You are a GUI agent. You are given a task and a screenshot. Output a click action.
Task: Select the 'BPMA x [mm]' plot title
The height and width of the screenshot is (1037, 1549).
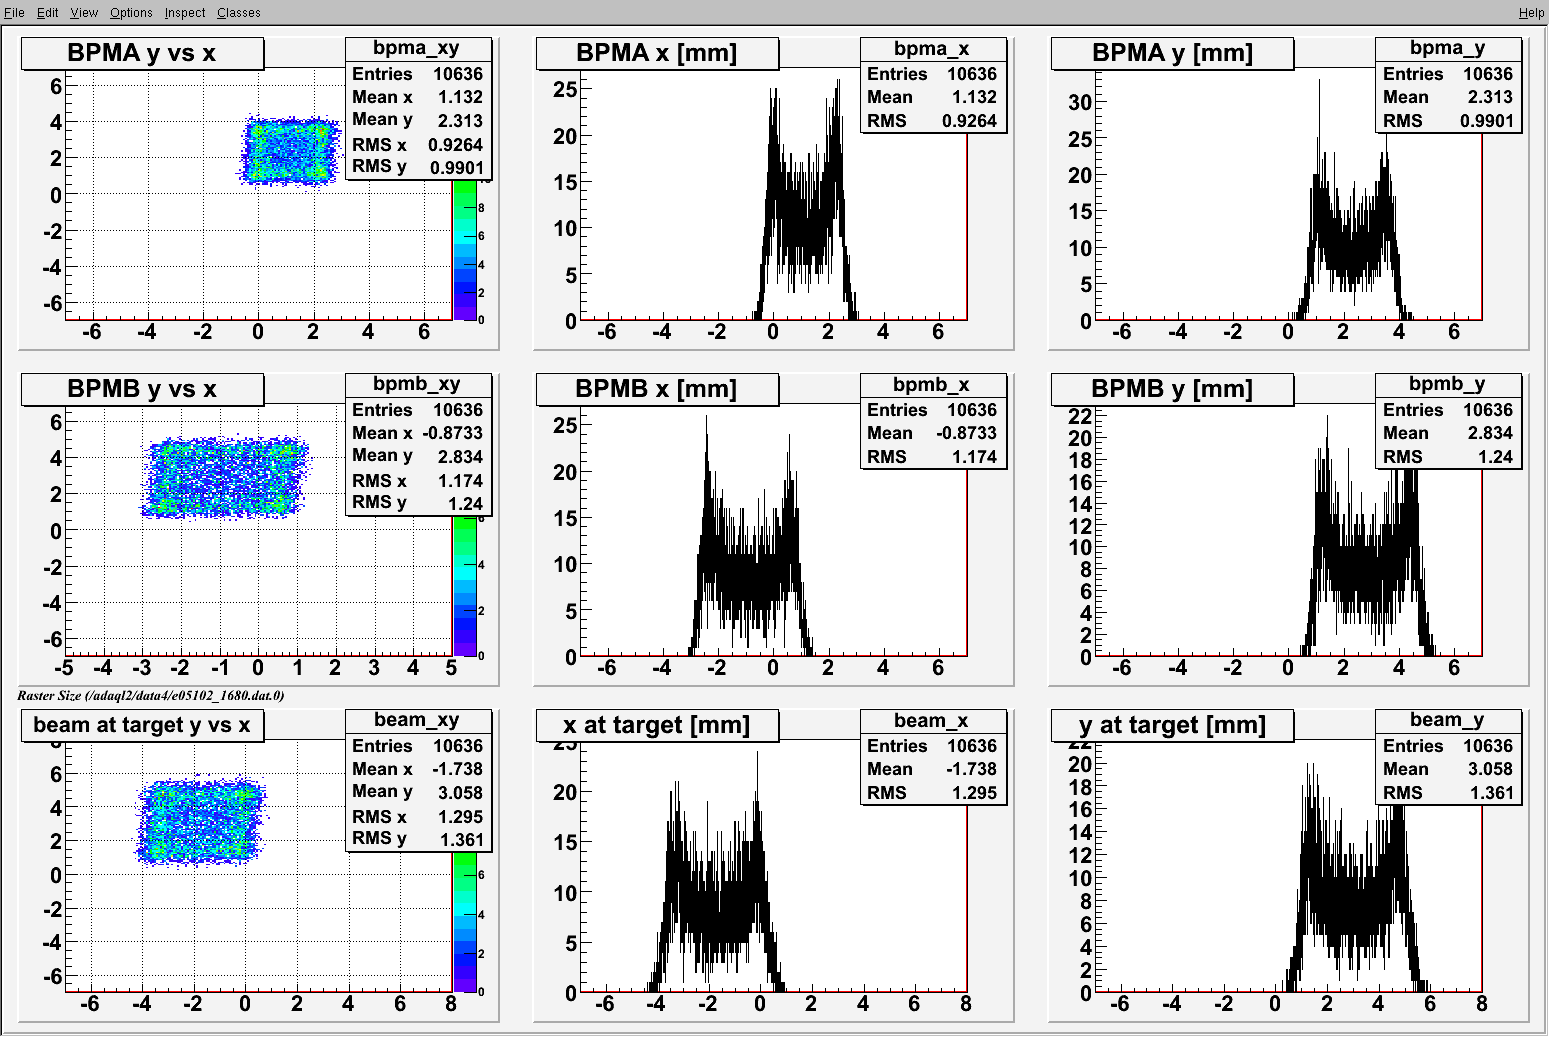(x=657, y=53)
